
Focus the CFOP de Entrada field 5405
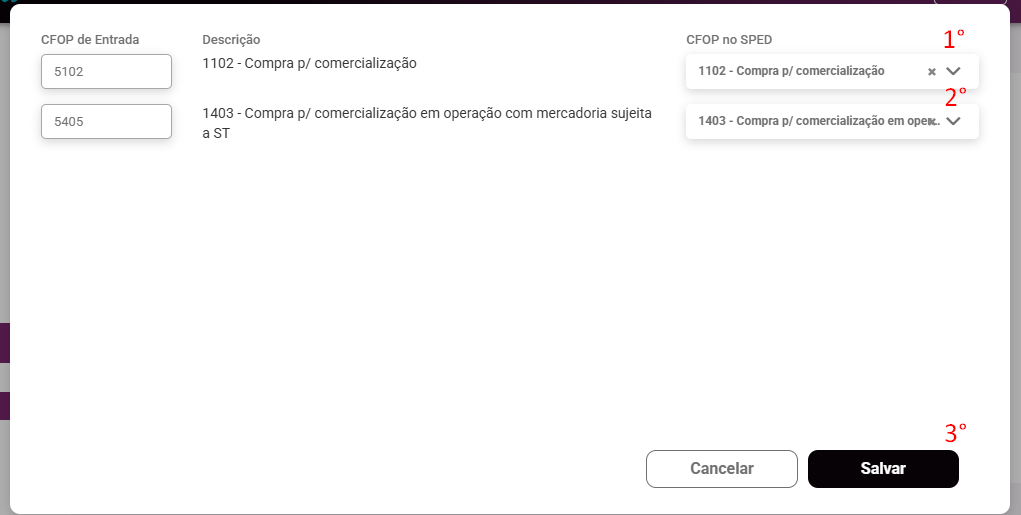pyautogui.click(x=106, y=122)
